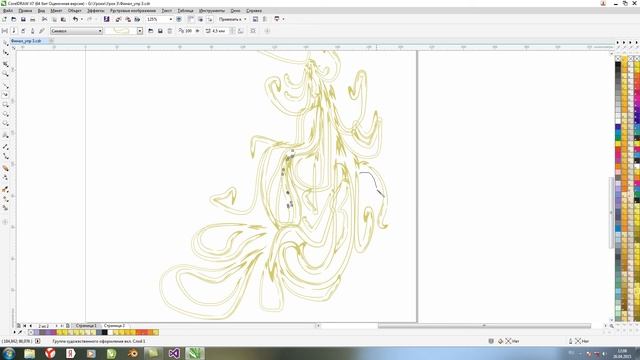Toggle Show Rulers in standard toolbar
The image size is (640, 360).
191,19
